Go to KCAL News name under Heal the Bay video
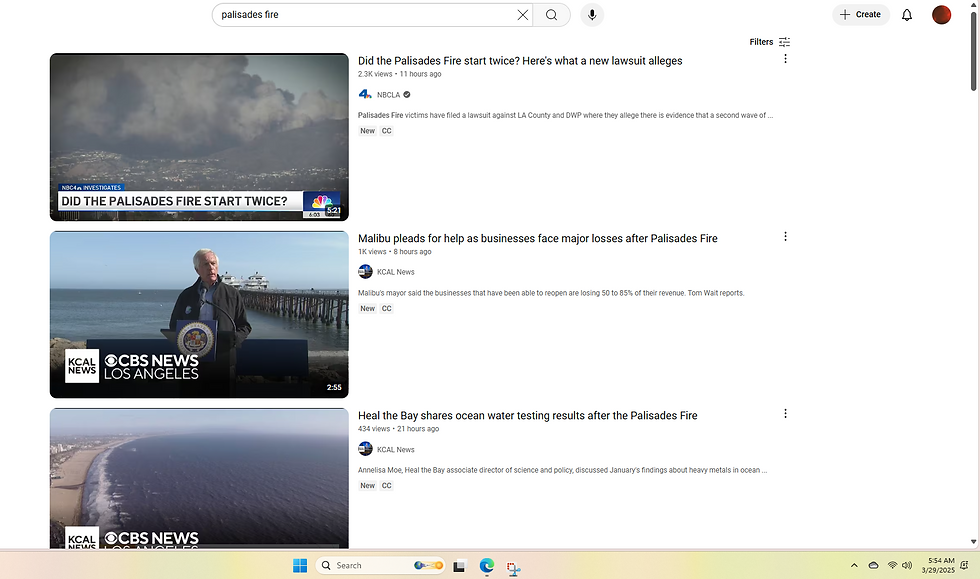980x579 pixels. (x=396, y=450)
